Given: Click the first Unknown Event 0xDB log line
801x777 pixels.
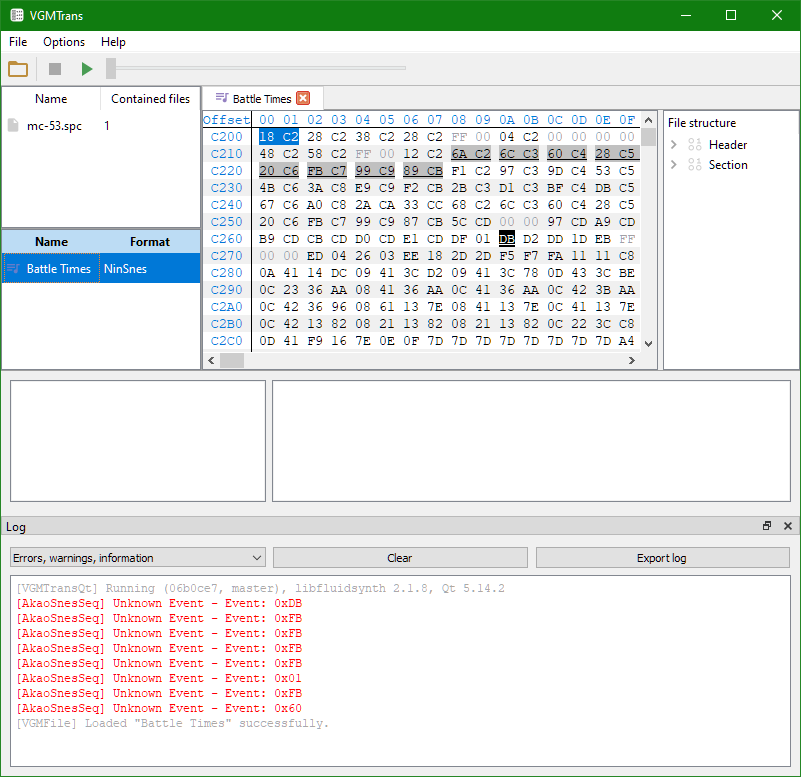Looking at the screenshot, I should click(x=159, y=603).
